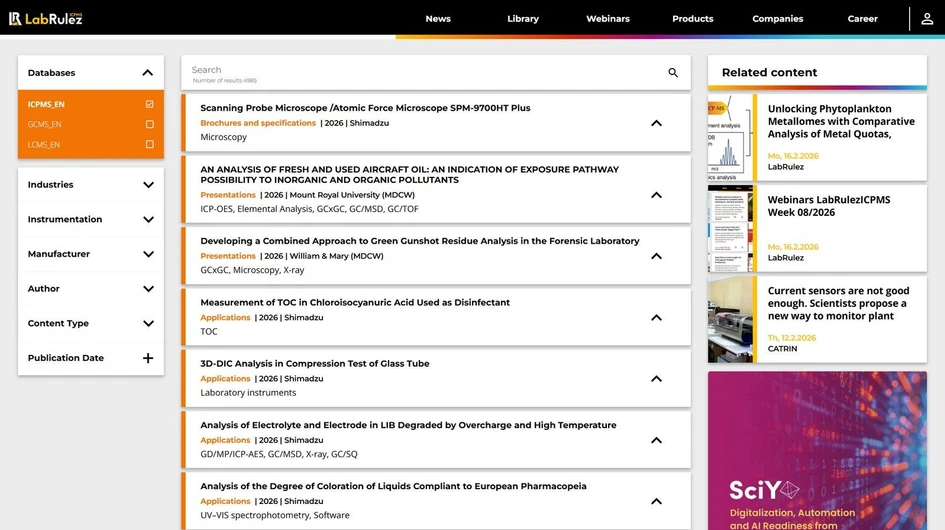Open 3D-DIC Analysis in Compression Test title
The height and width of the screenshot is (530, 945).
pyautogui.click(x=315, y=364)
